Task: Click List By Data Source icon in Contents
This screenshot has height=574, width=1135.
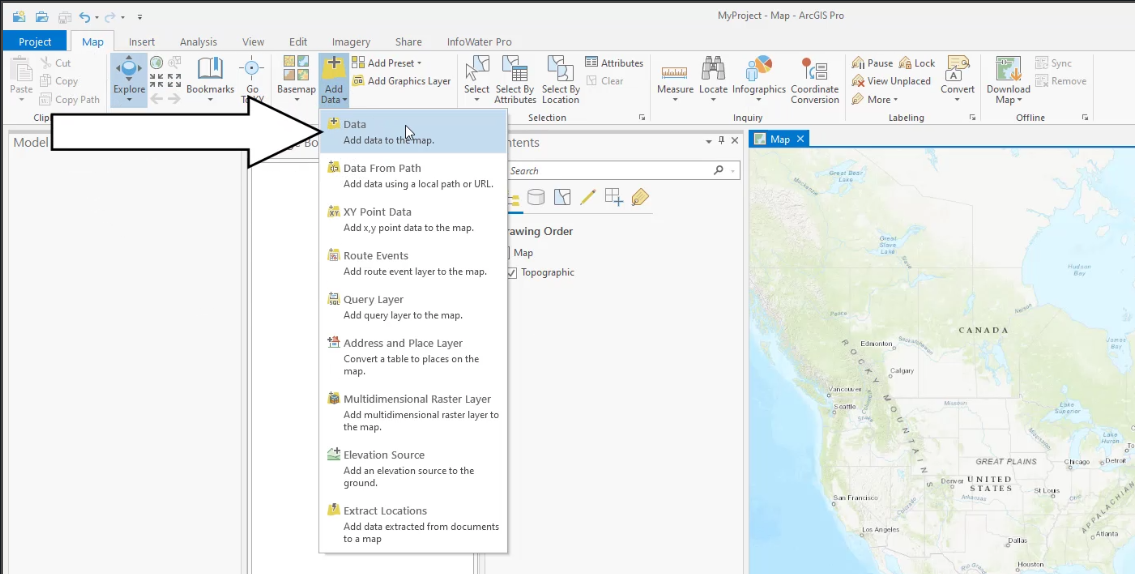Action: point(536,197)
